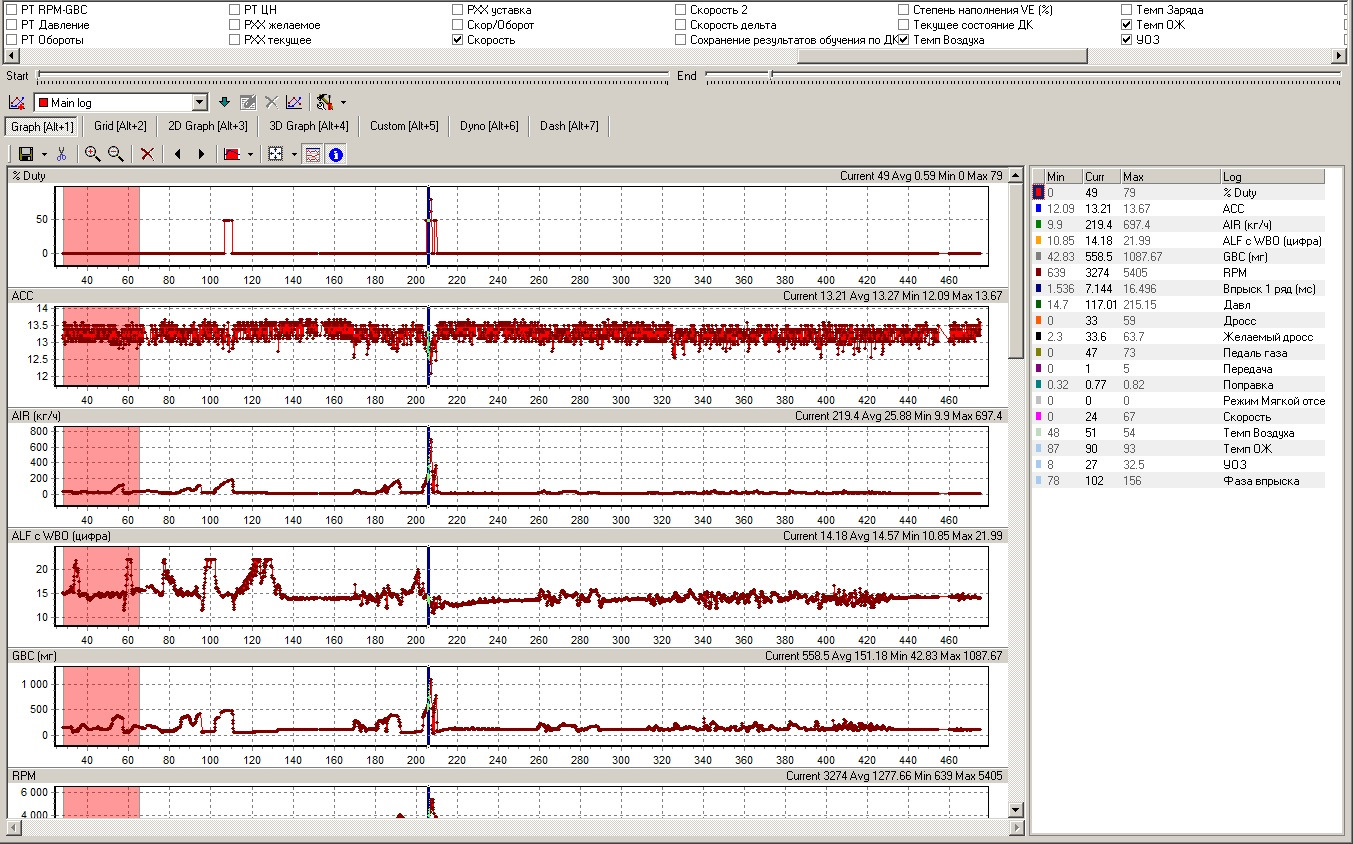Open the Dyno tab
The image size is (1353, 844).
click(x=488, y=126)
